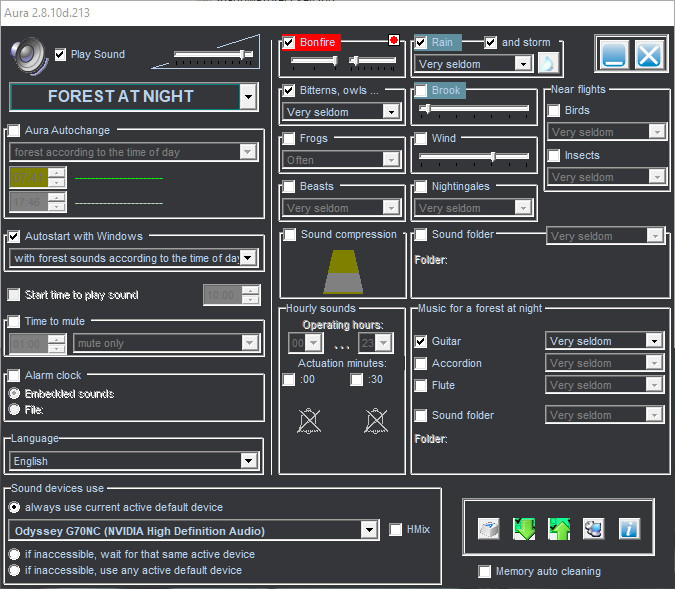Screen dimensions: 675x589
Task: Select 'if inaccessible, use any active default device'
Action: [15, 570]
